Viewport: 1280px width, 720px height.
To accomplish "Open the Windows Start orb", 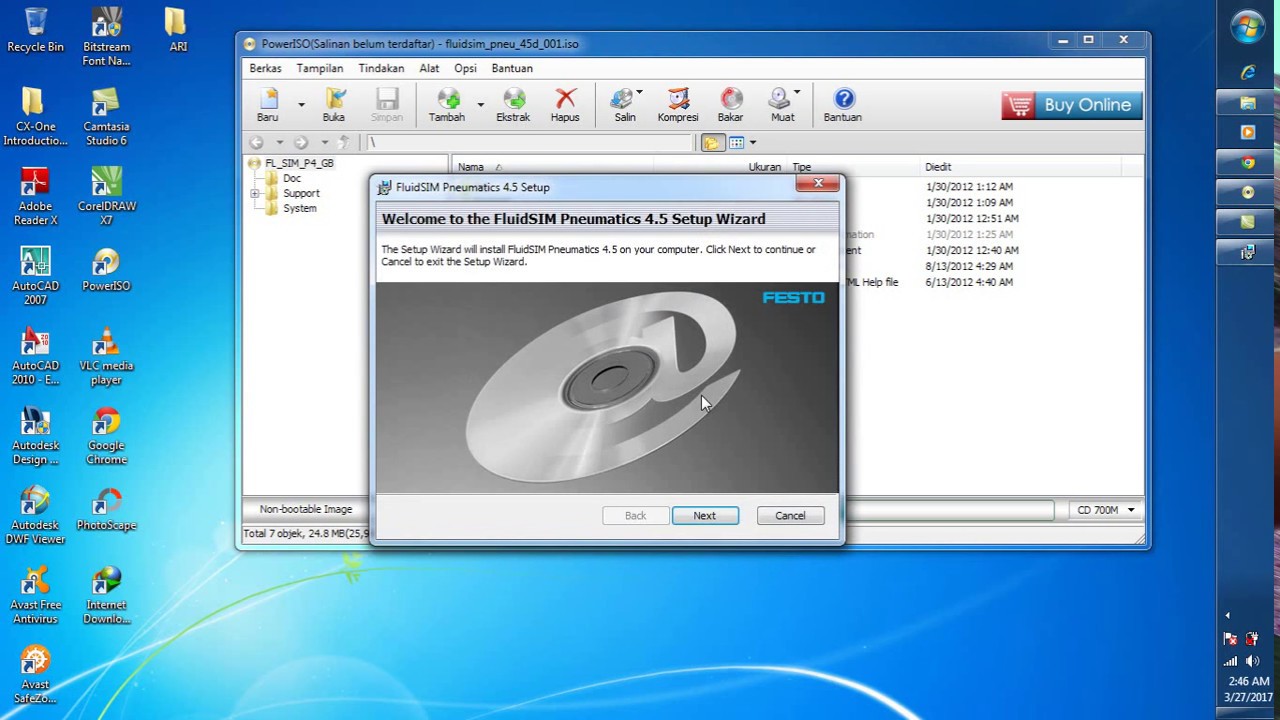I will 1248,26.
